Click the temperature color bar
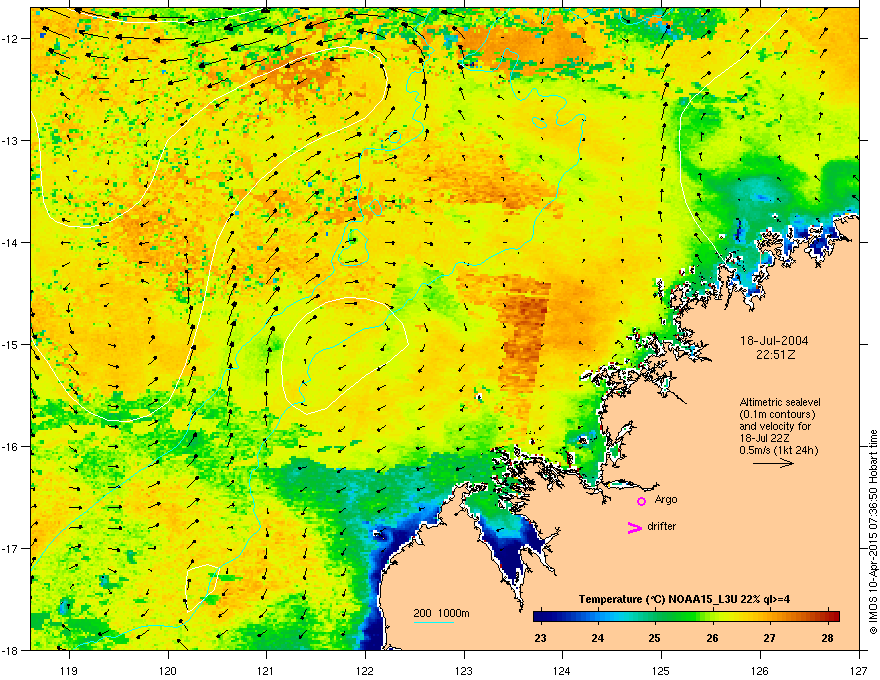The image size is (880, 680). [686, 616]
